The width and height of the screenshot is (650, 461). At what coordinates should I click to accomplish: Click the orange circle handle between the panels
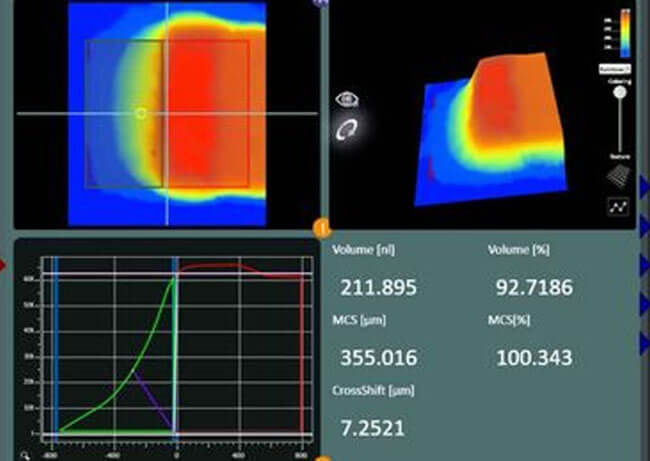point(322,227)
